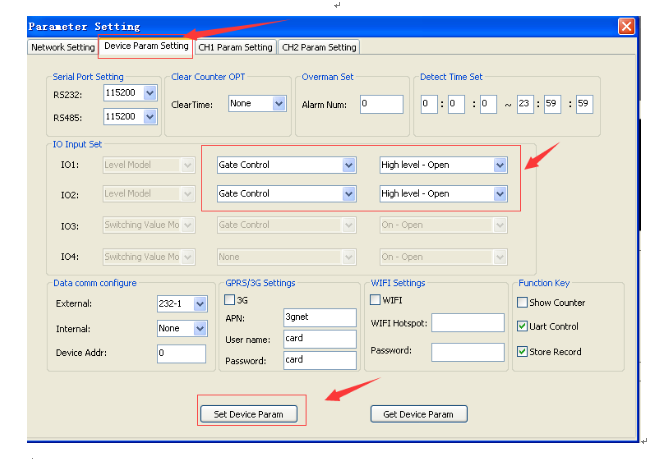Click the Get Device Param button
This screenshot has height=459, width=659.
[419, 413]
